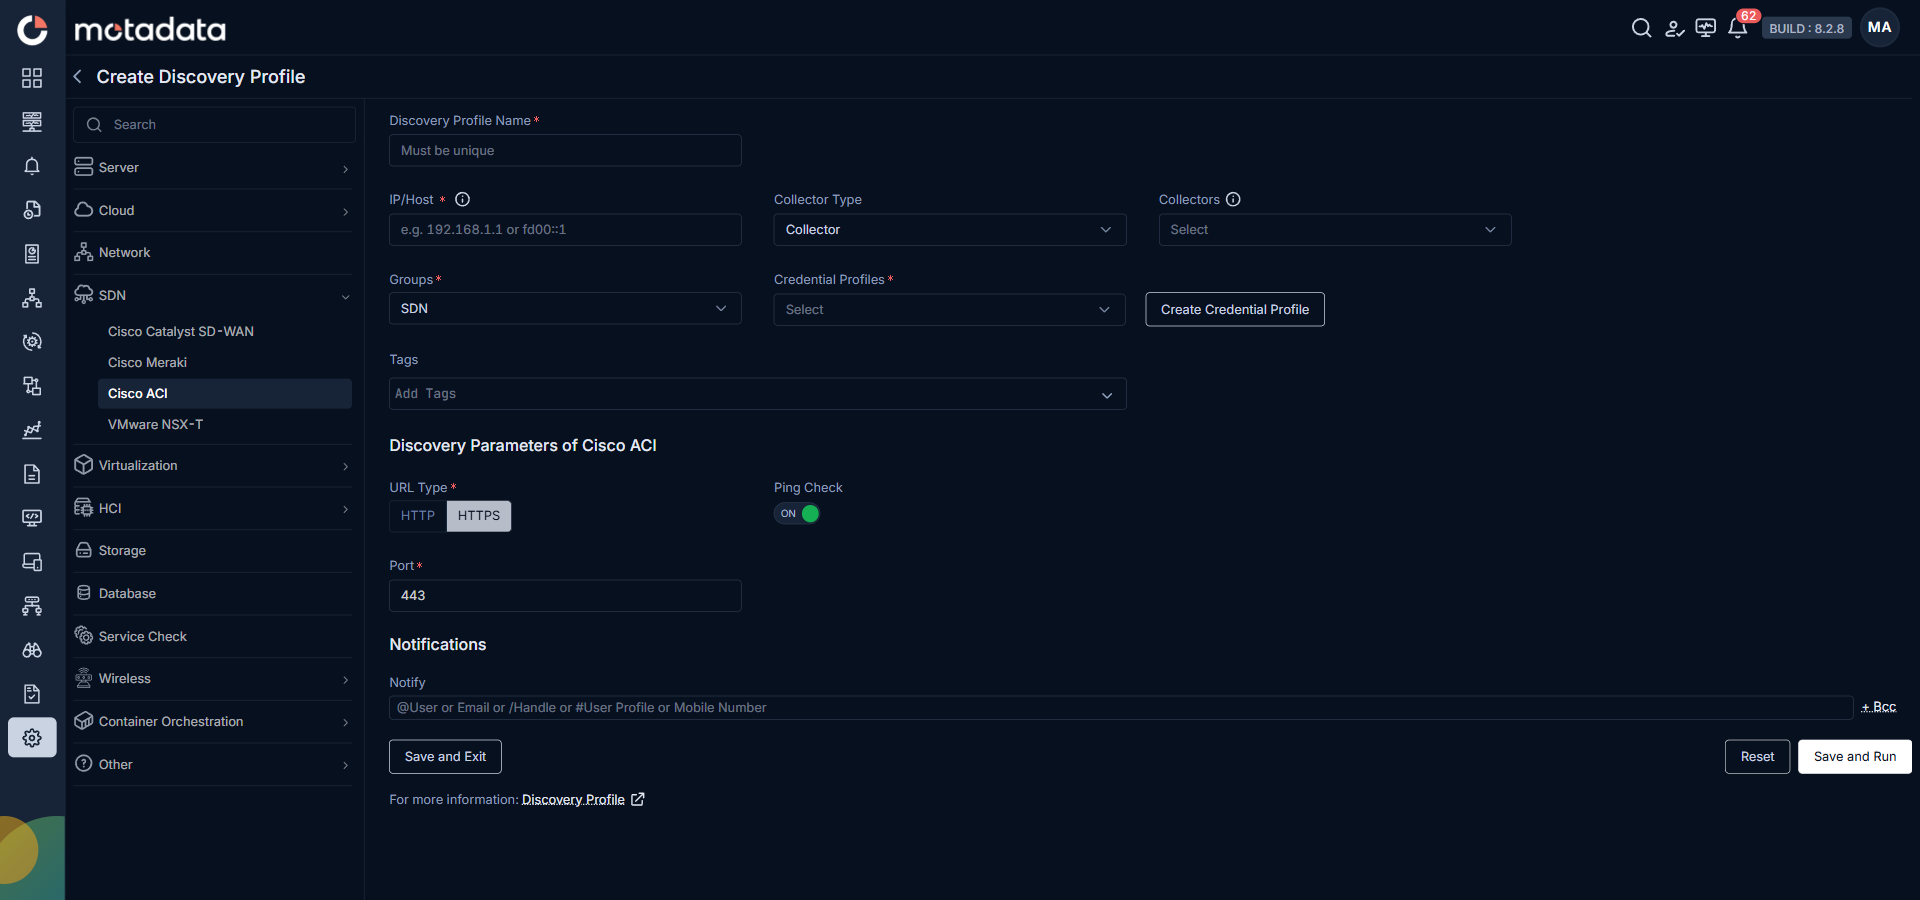The width and height of the screenshot is (1920, 900).
Task: Click Save and Exit
Action: [x=445, y=757]
